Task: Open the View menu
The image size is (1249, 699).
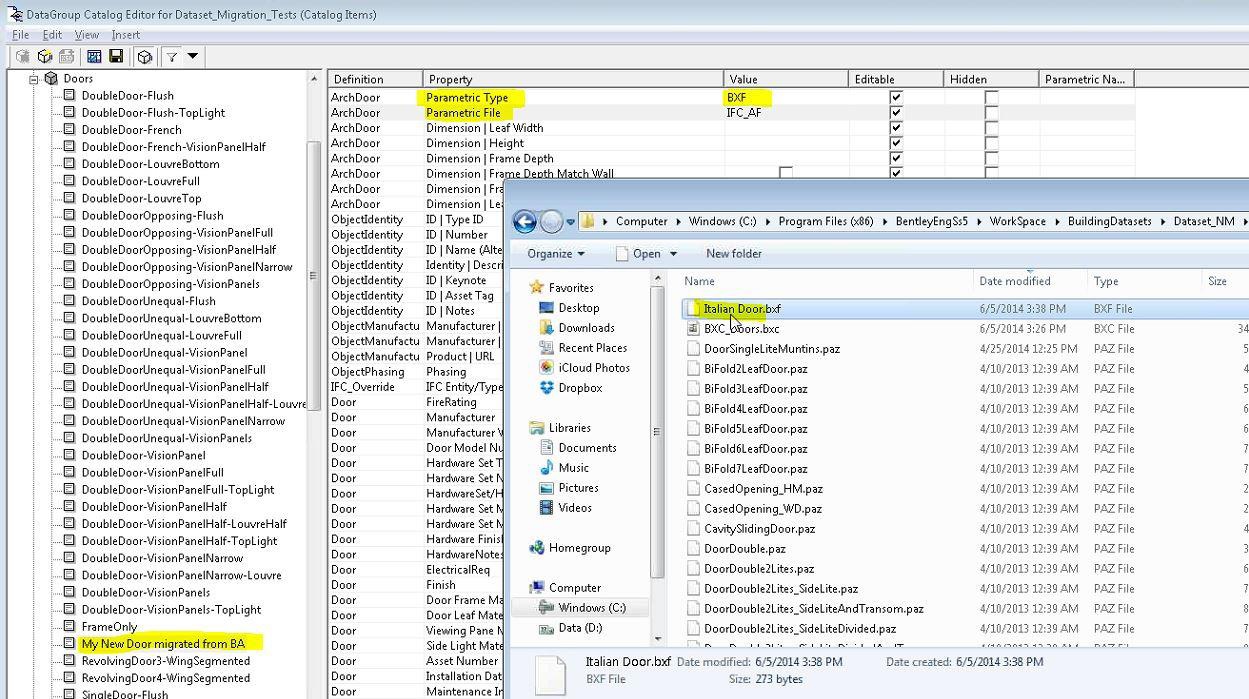Action: tap(87, 35)
